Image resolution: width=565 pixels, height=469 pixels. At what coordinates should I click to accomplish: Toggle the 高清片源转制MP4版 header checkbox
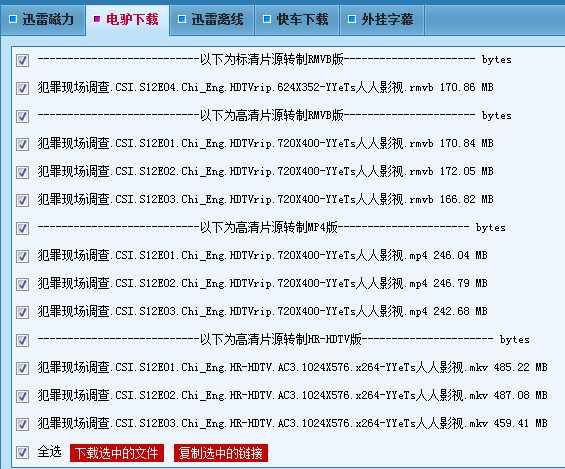click(x=22, y=228)
